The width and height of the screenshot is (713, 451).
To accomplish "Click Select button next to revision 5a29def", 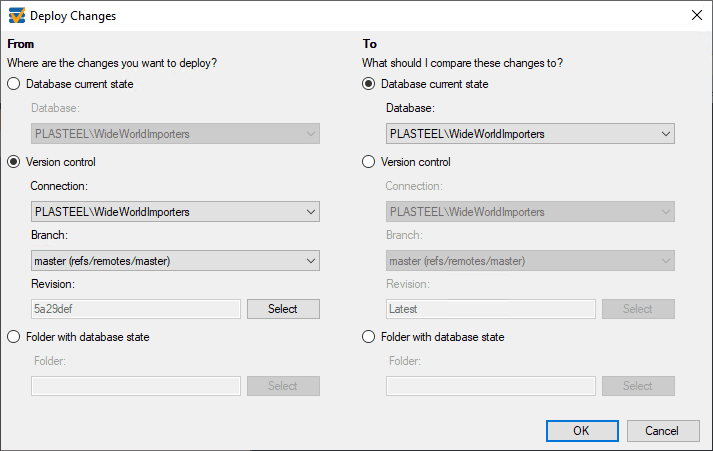I will pyautogui.click(x=283, y=309).
